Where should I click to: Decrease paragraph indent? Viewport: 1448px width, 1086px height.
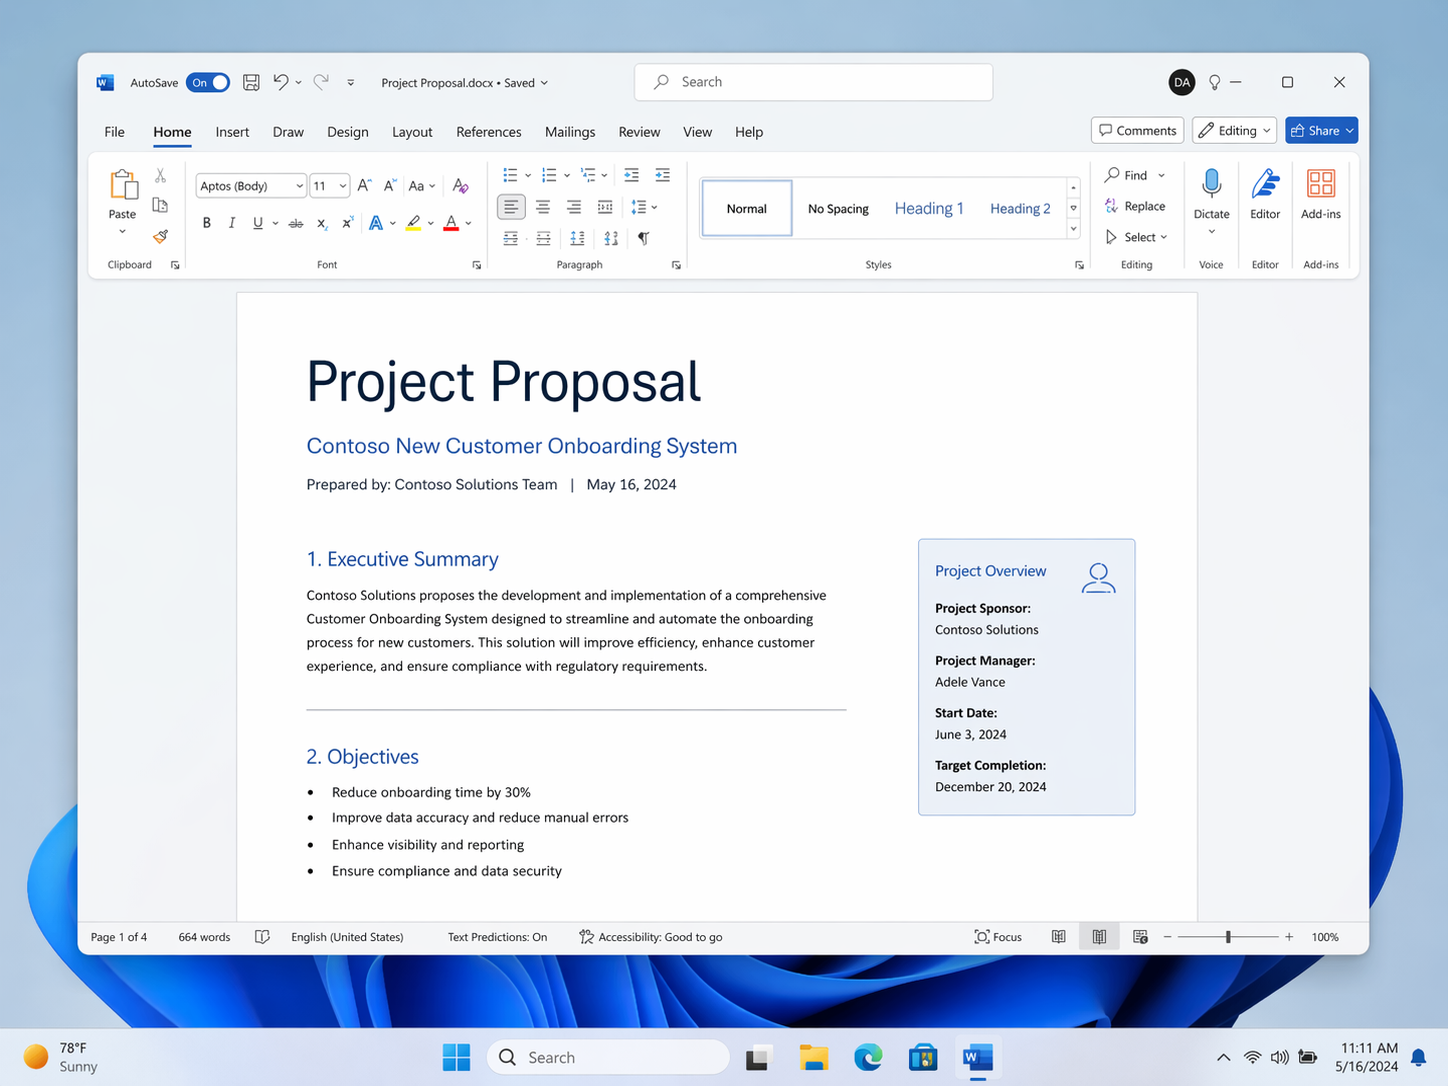(x=631, y=175)
